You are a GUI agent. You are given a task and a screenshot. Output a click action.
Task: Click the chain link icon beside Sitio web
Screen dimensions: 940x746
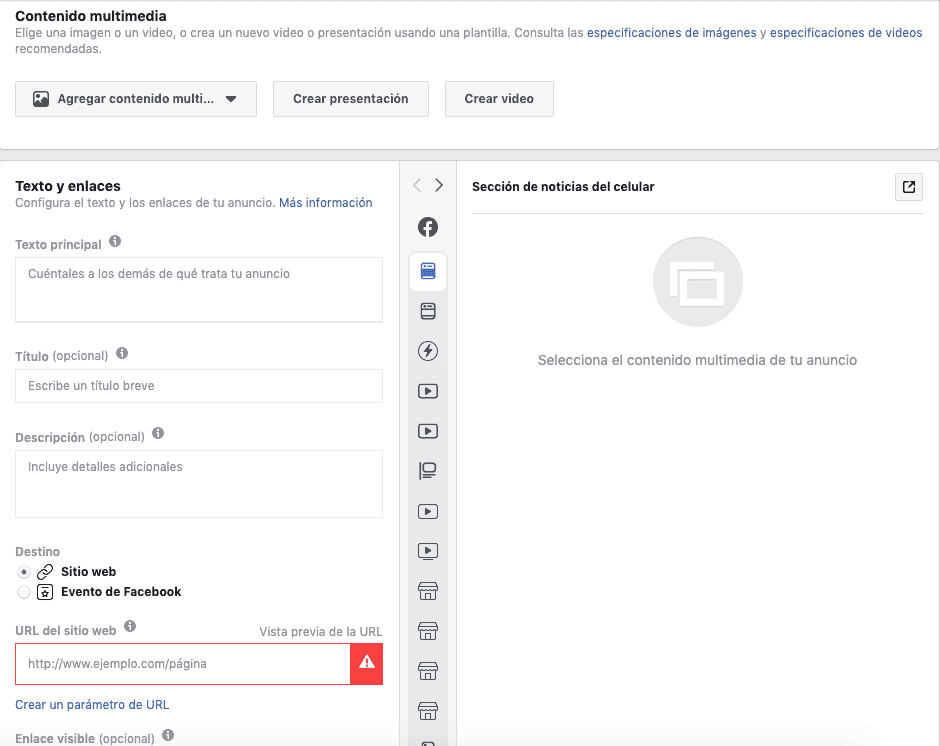(x=45, y=571)
